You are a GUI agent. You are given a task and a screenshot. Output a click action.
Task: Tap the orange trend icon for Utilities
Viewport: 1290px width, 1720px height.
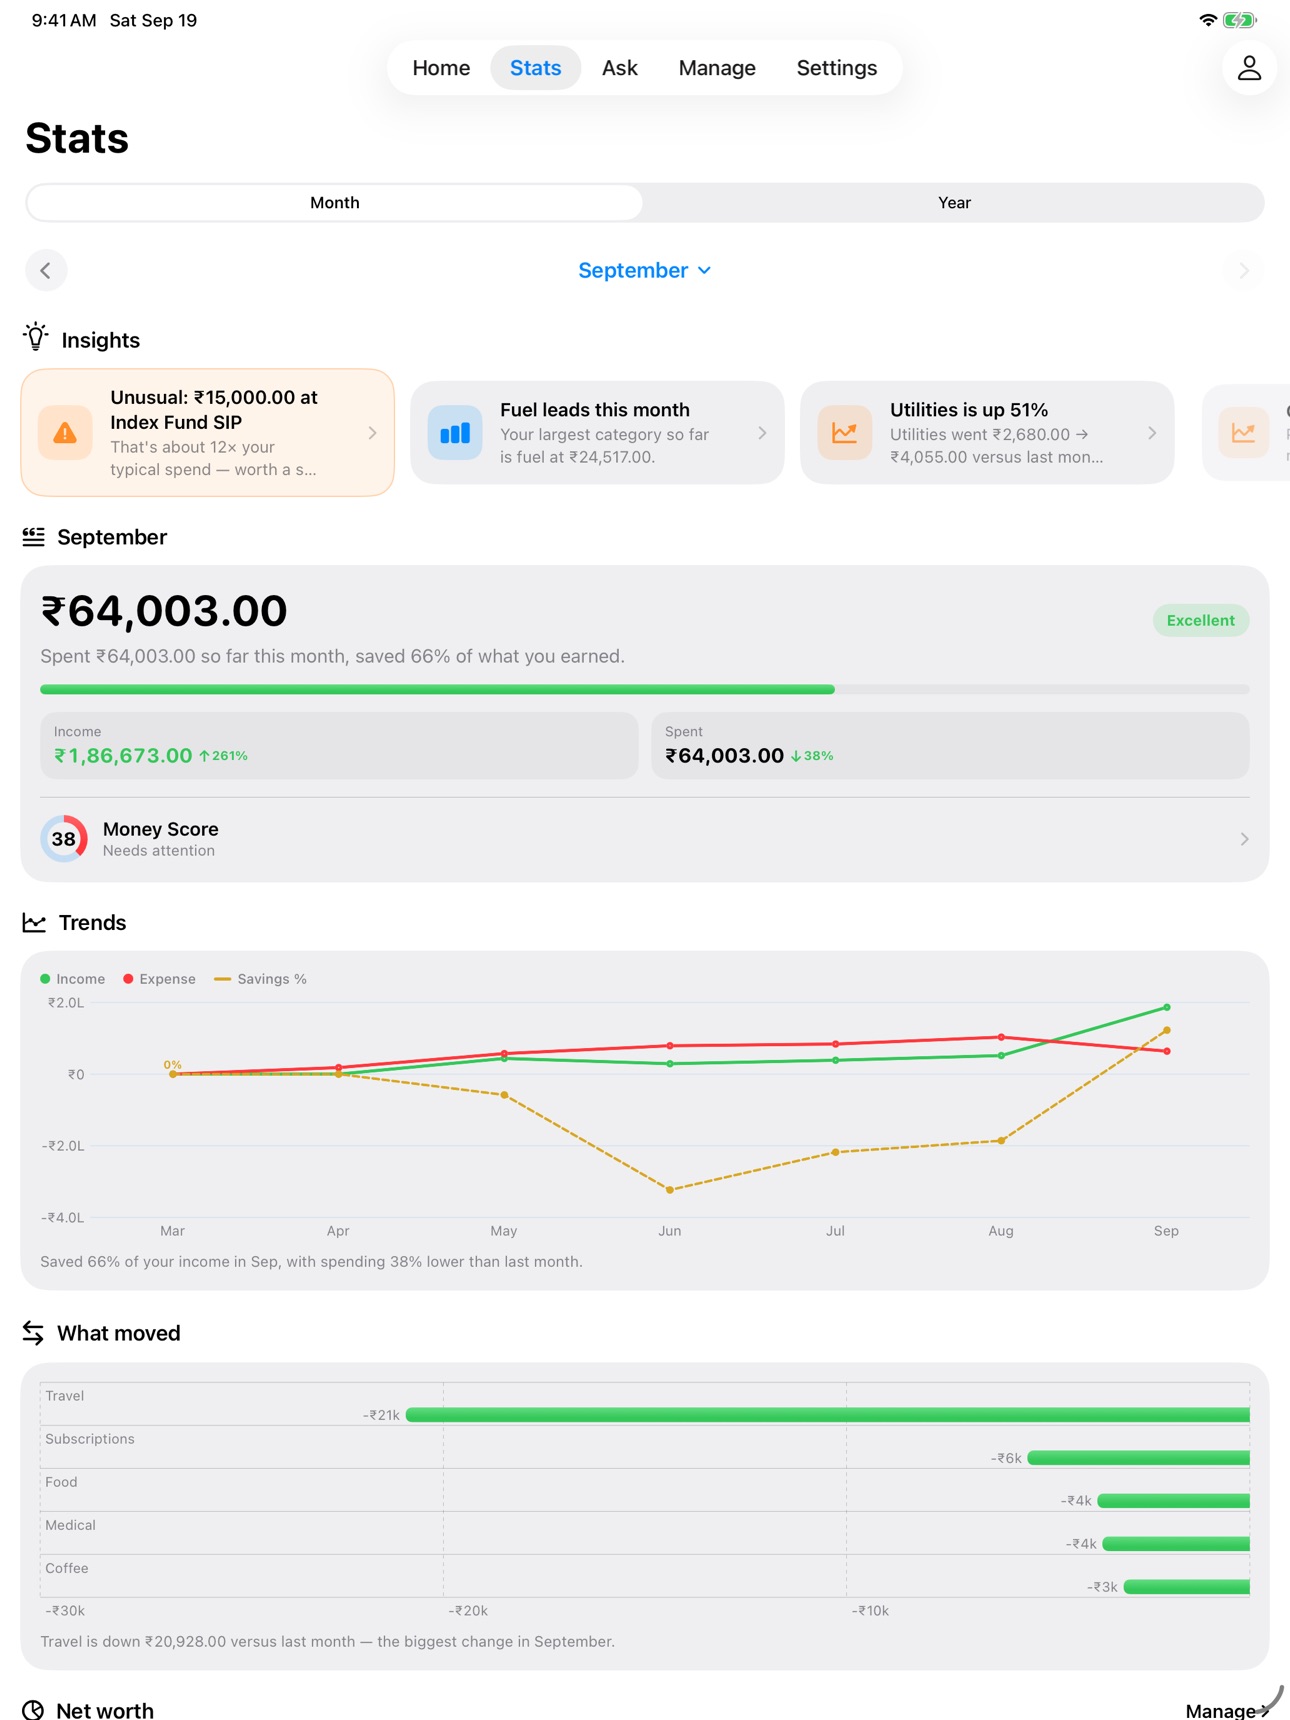pos(845,433)
